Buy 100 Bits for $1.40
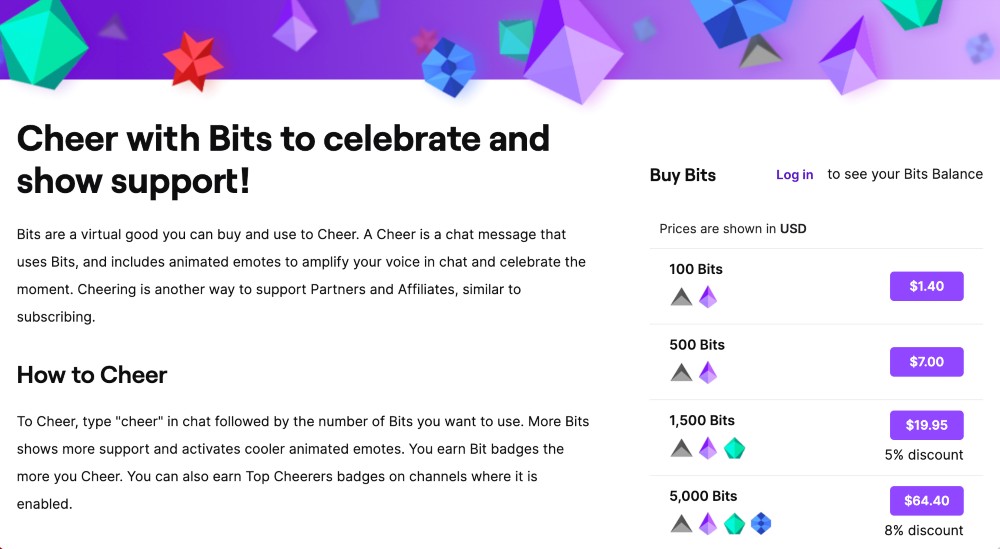1000x549 pixels. pyautogui.click(x=926, y=286)
